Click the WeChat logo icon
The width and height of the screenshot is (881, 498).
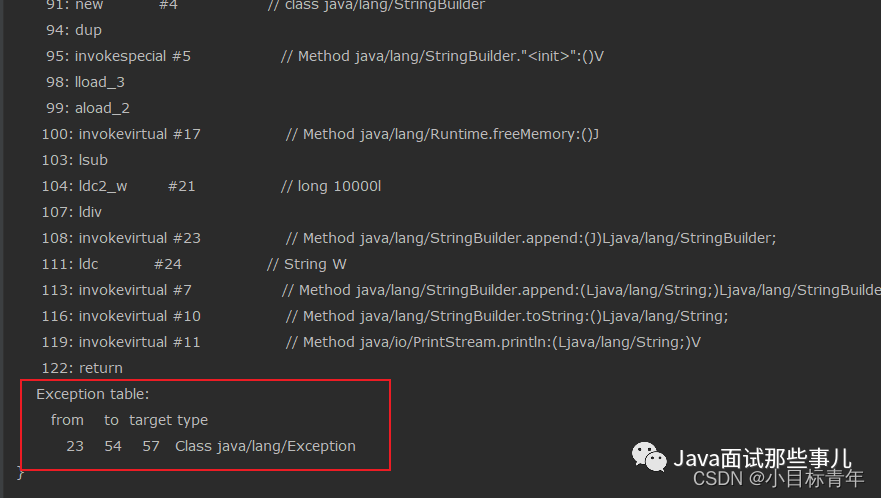click(x=649, y=456)
